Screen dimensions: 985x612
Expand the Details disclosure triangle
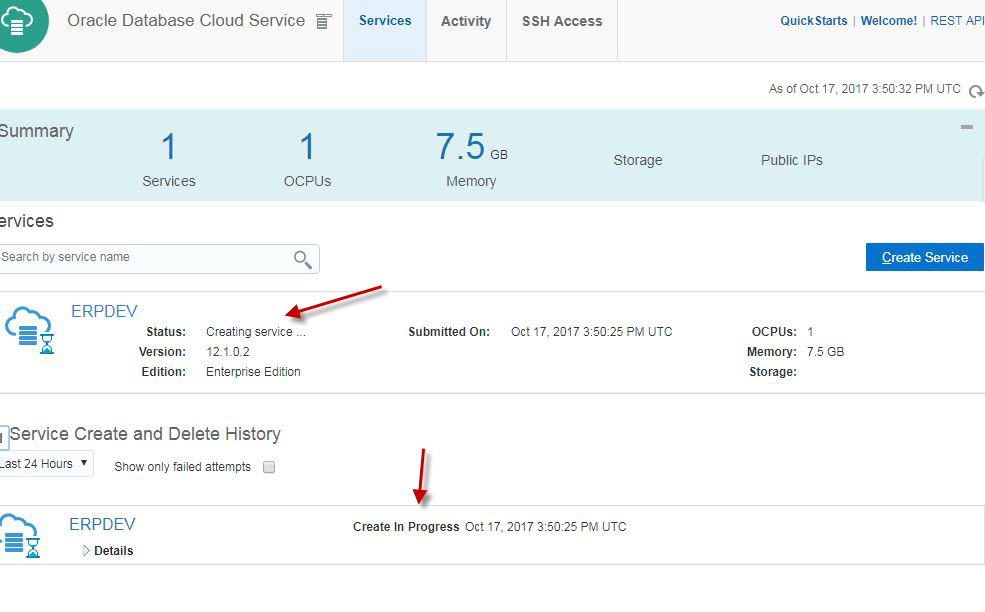tap(86, 550)
